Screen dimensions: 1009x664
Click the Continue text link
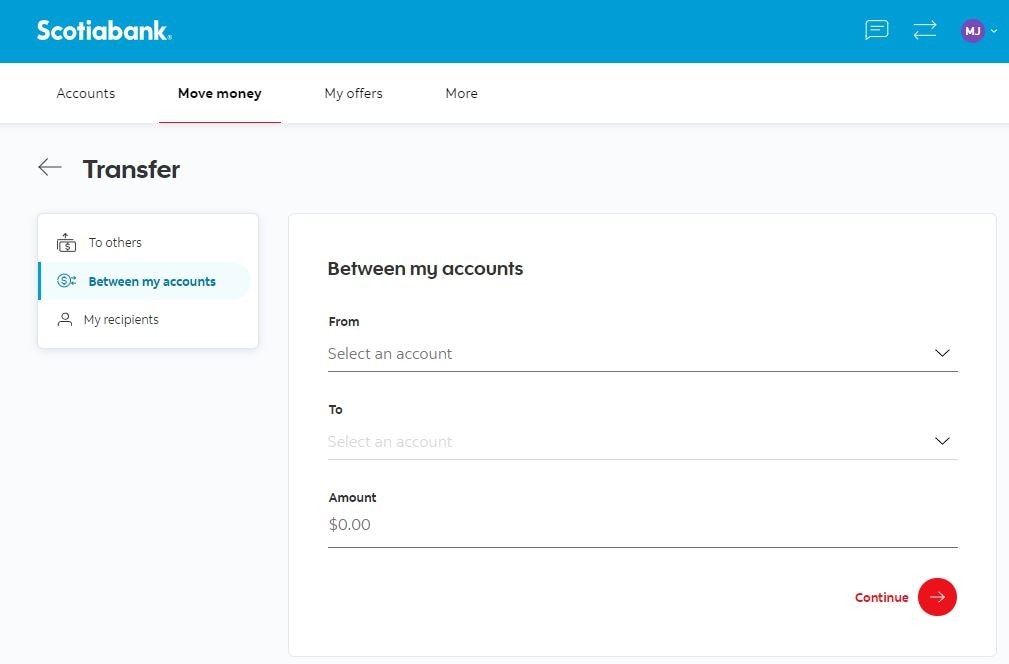click(881, 597)
